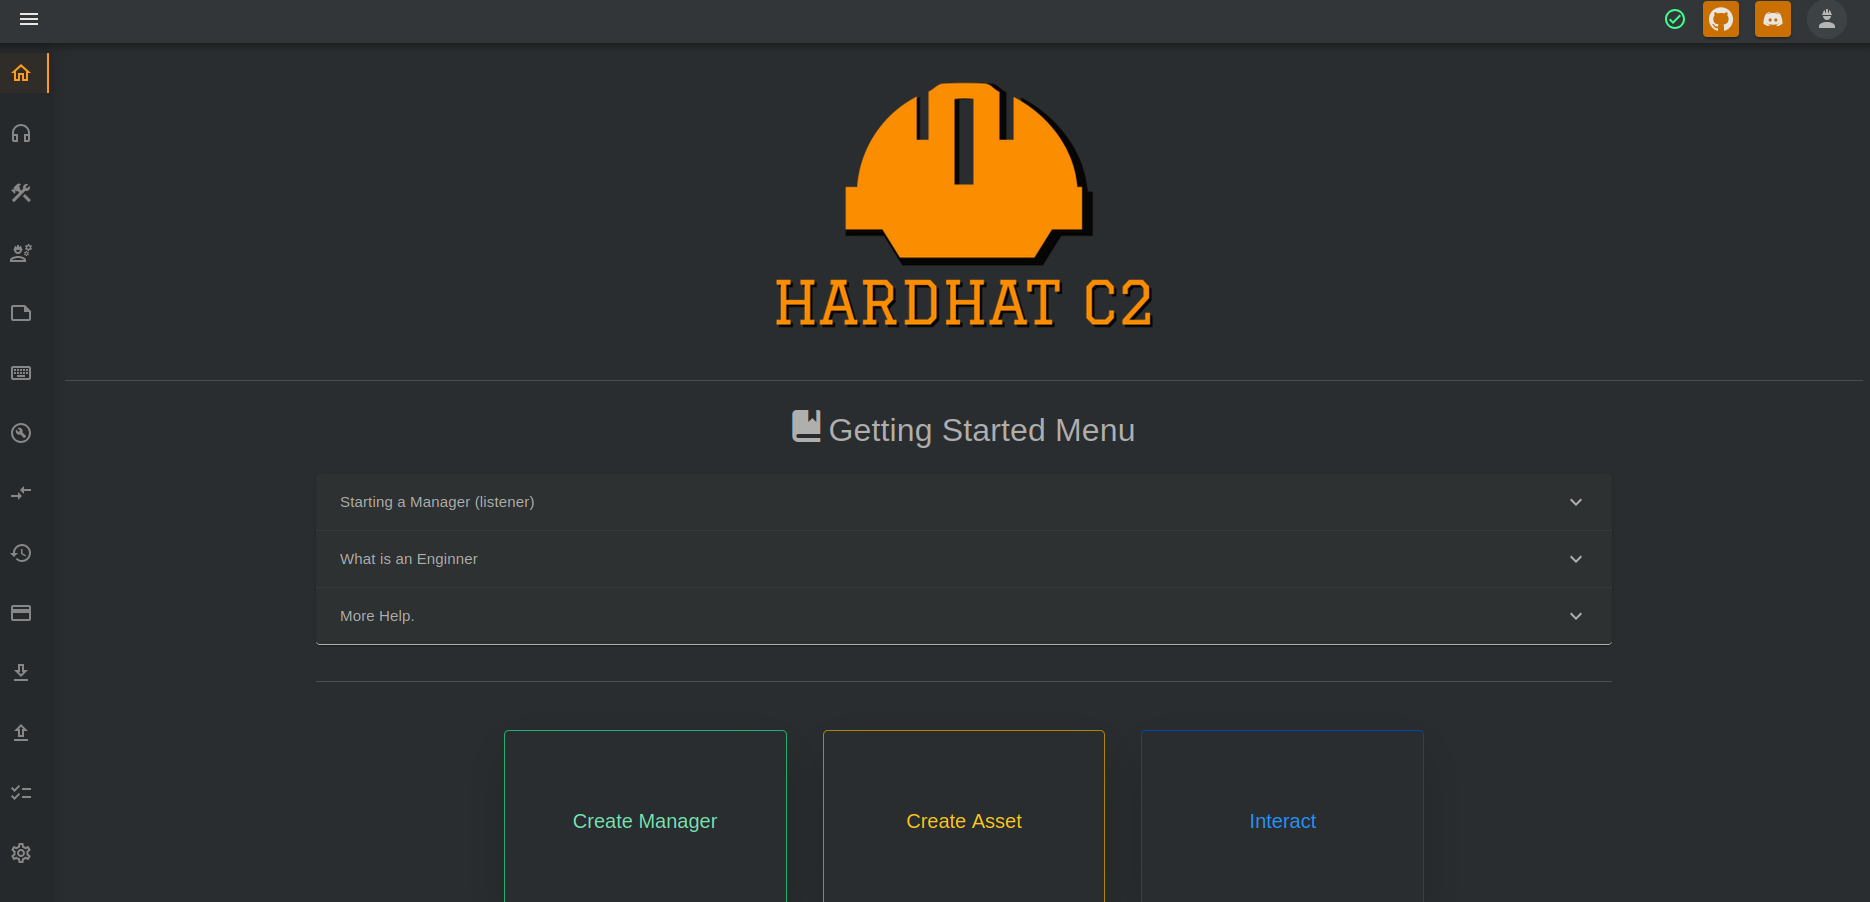Open the keyboard icon in sidebar
The height and width of the screenshot is (902, 1870).
point(21,373)
